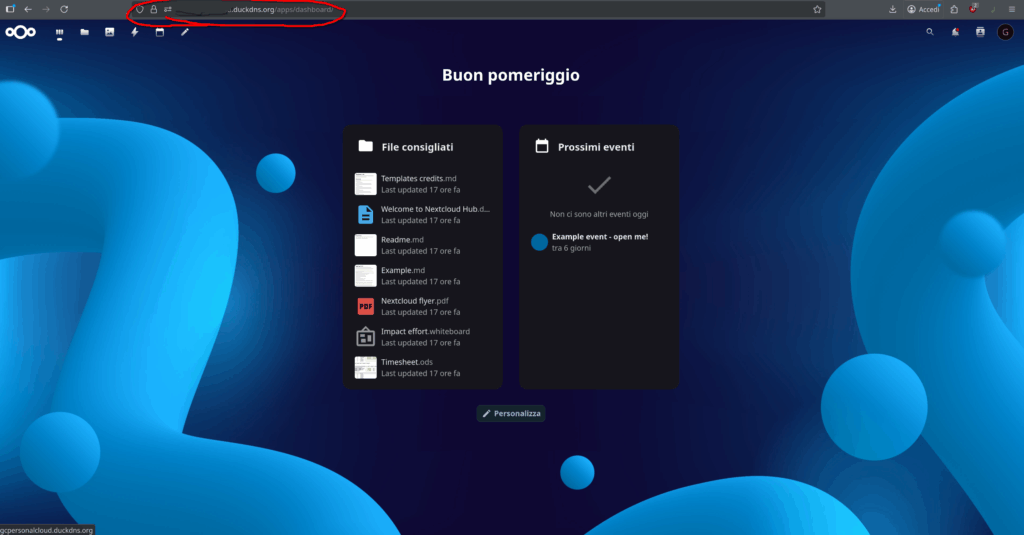Click the Firefox Accedi account button
The image size is (1024, 535).
coord(922,9)
